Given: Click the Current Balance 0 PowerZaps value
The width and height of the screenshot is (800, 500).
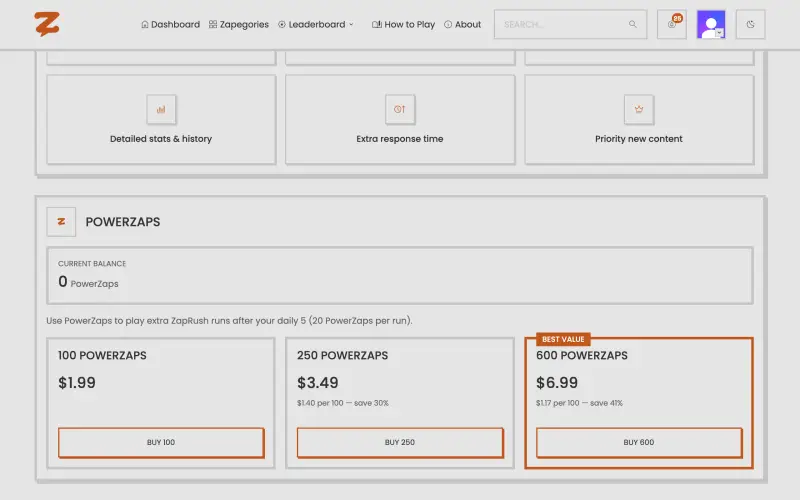Looking at the screenshot, I should coord(88,282).
